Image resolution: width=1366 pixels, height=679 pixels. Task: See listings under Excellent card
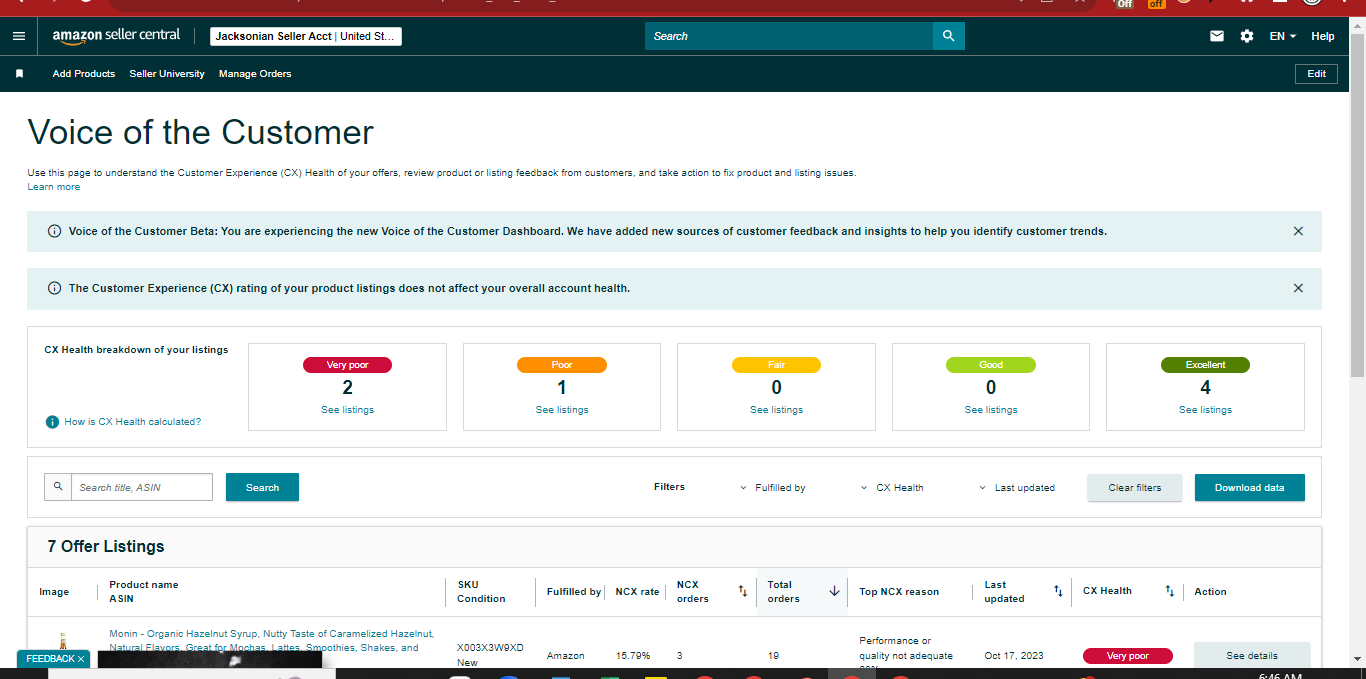tap(1205, 410)
